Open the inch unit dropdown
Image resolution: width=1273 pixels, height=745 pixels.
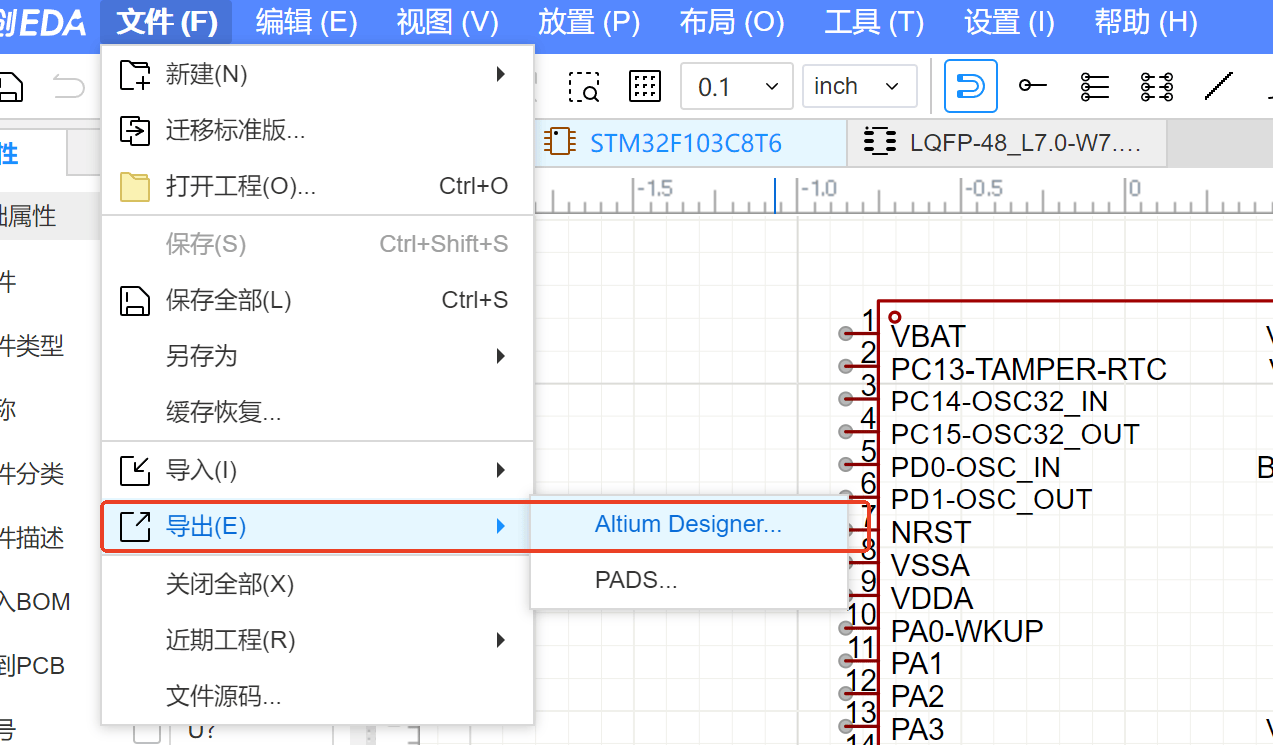click(x=858, y=86)
